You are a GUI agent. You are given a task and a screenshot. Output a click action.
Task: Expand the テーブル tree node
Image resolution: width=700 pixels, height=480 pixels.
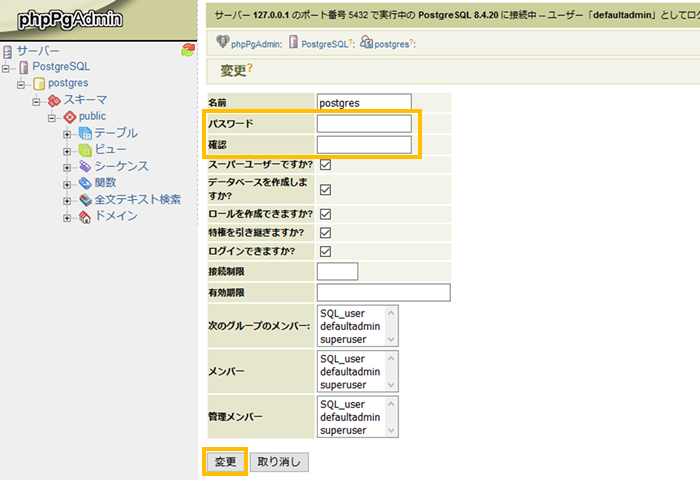point(67,134)
